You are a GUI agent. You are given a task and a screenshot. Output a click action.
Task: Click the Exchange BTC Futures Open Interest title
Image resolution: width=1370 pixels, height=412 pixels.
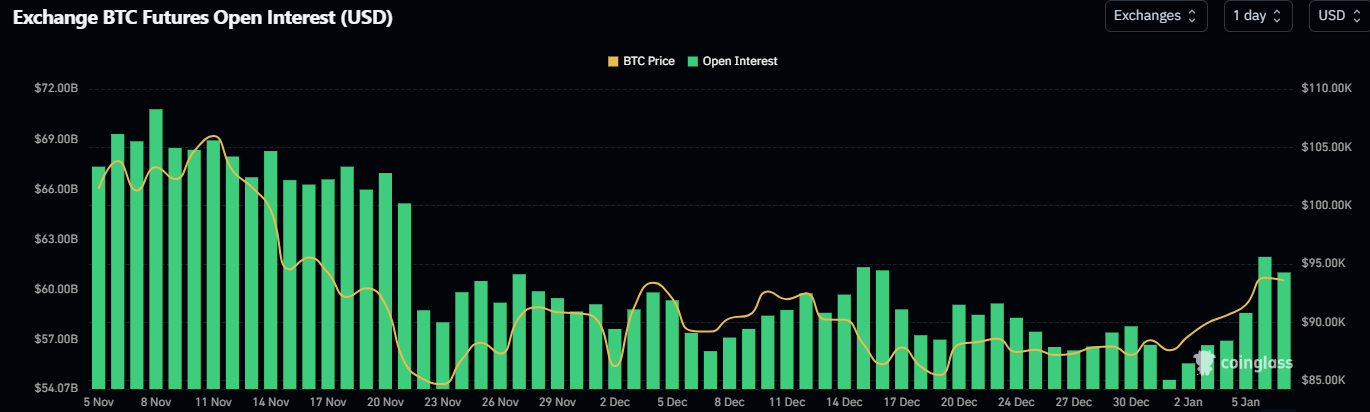pos(202,18)
